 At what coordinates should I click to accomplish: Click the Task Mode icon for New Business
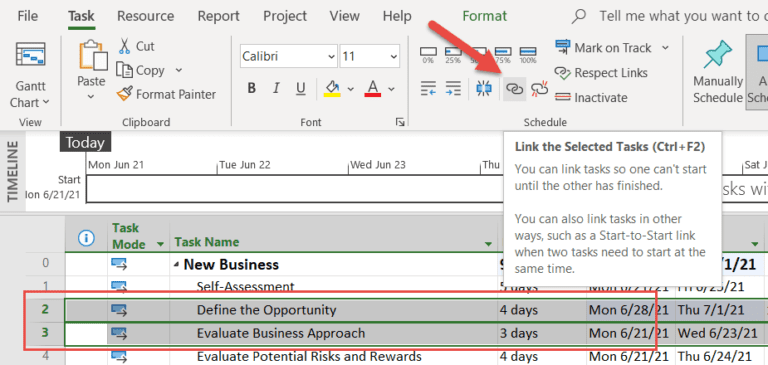[x=119, y=265]
